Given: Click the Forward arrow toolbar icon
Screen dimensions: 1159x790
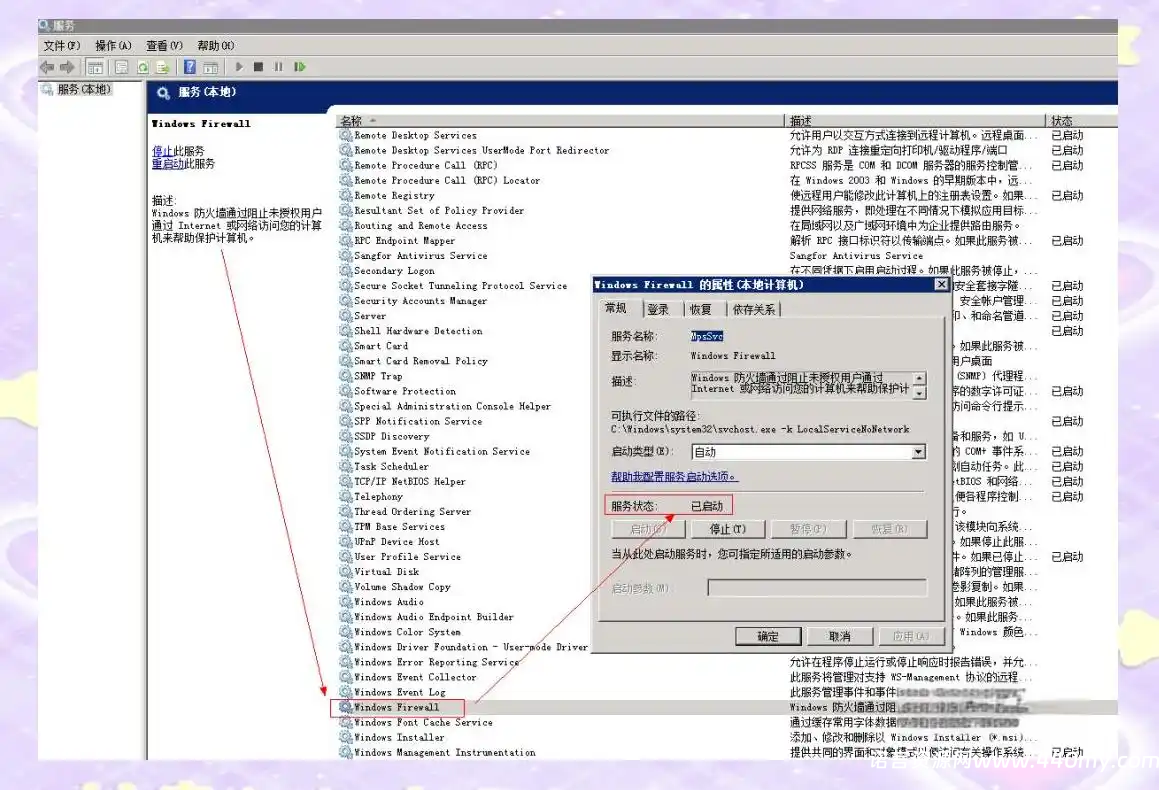Looking at the screenshot, I should tap(67, 67).
